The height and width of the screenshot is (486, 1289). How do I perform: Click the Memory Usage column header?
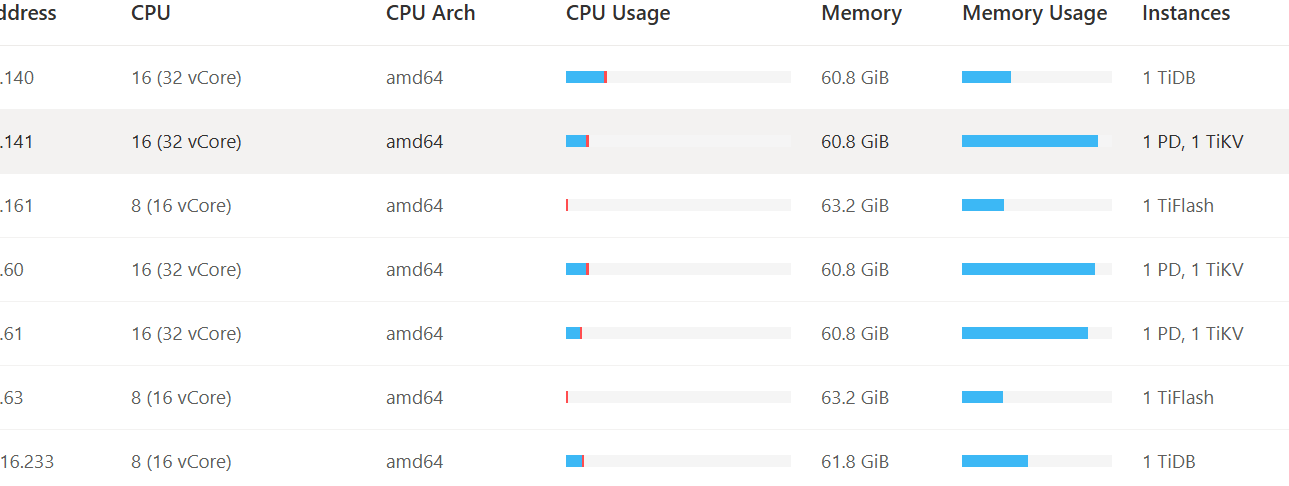[1034, 13]
